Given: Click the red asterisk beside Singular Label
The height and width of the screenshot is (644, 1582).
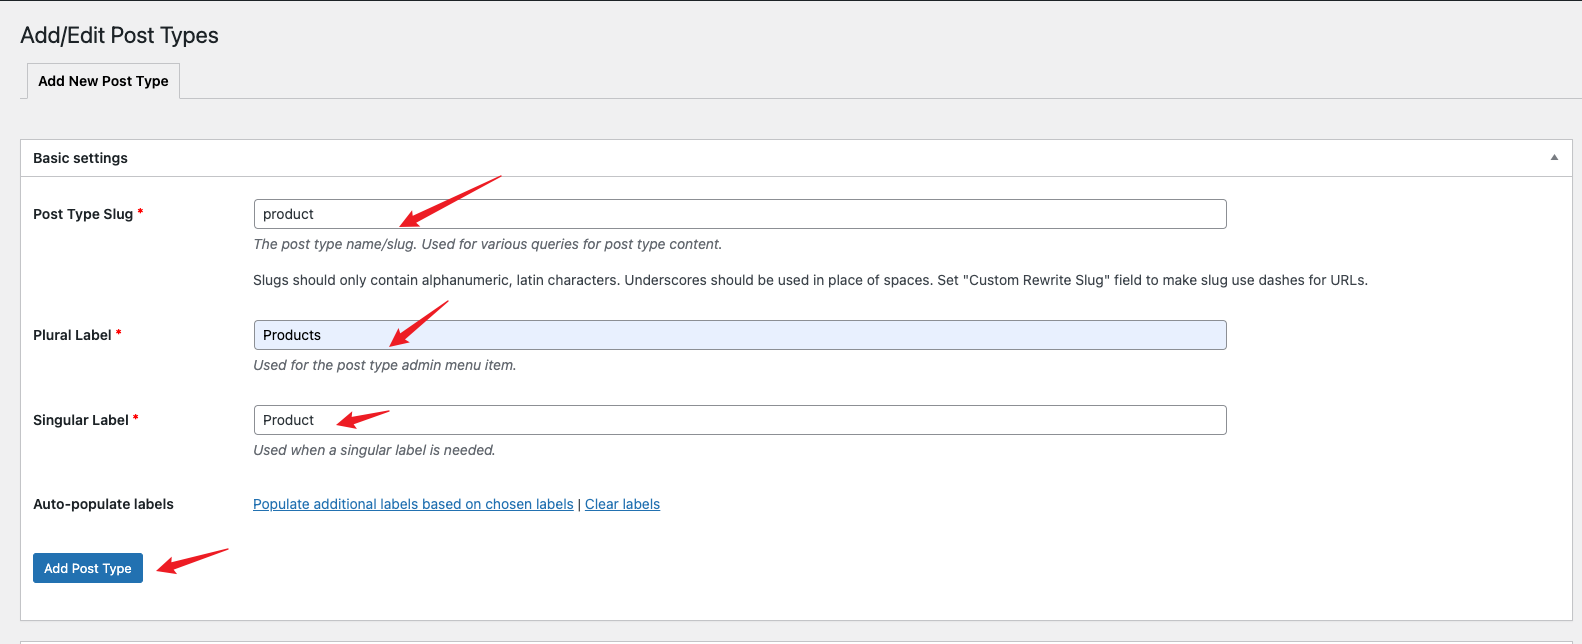Looking at the screenshot, I should coord(136,418).
